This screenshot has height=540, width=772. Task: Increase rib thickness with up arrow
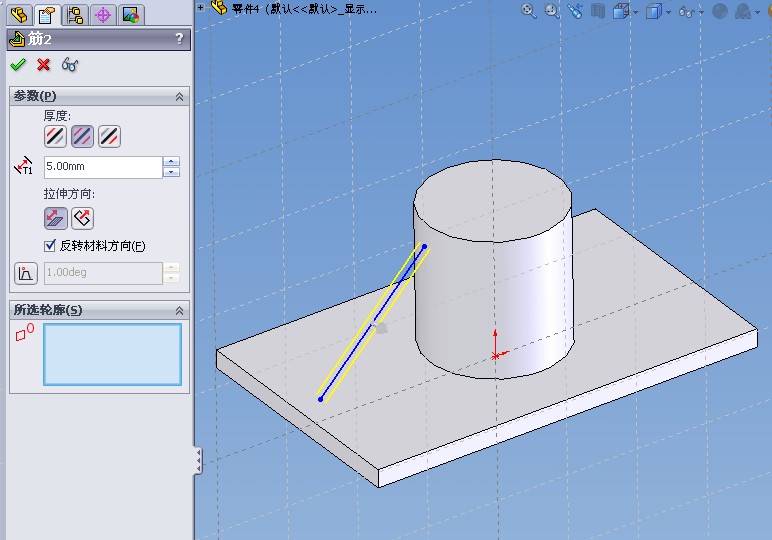click(x=172, y=162)
